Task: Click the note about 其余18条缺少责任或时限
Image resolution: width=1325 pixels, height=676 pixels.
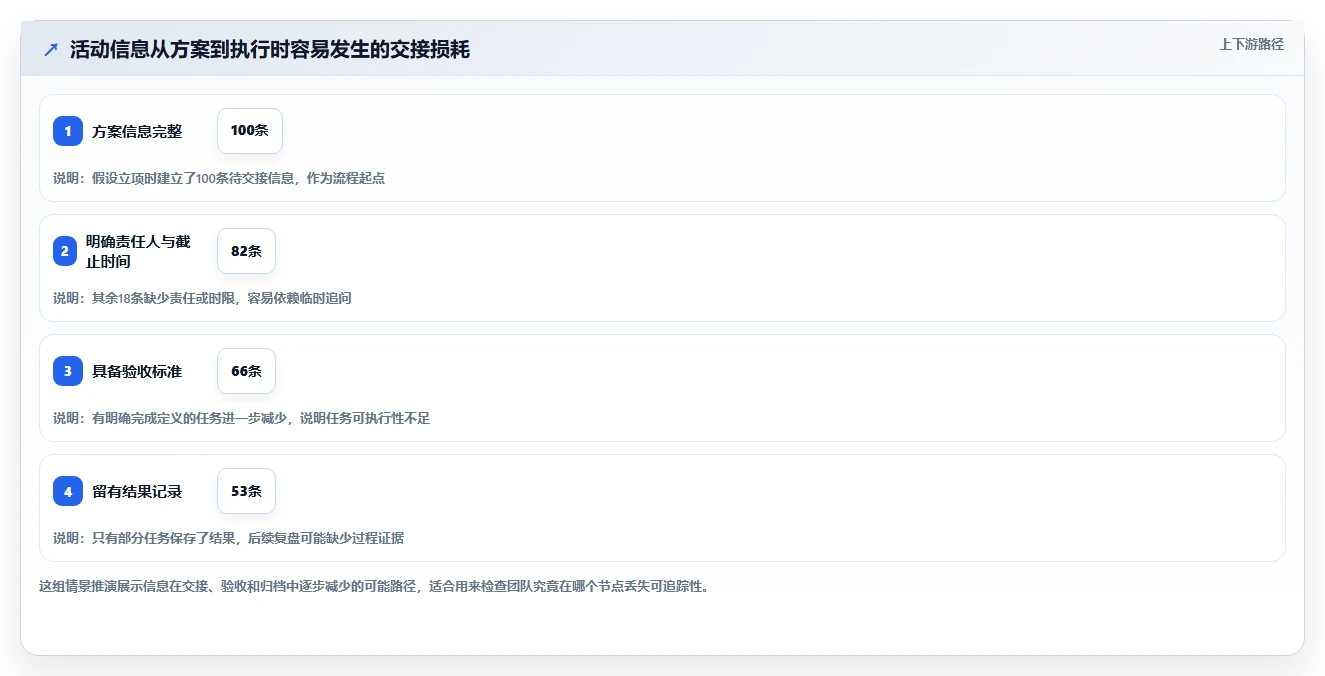Action: tap(202, 298)
